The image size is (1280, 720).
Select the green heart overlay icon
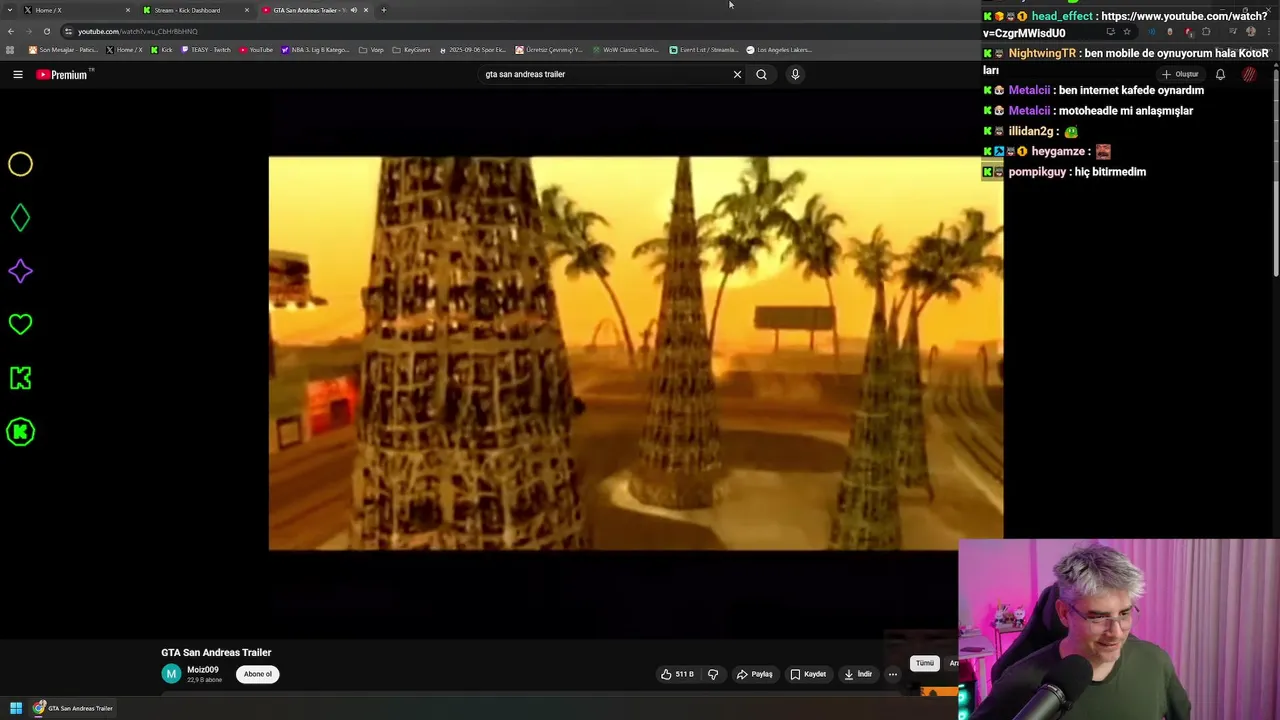click(x=20, y=324)
